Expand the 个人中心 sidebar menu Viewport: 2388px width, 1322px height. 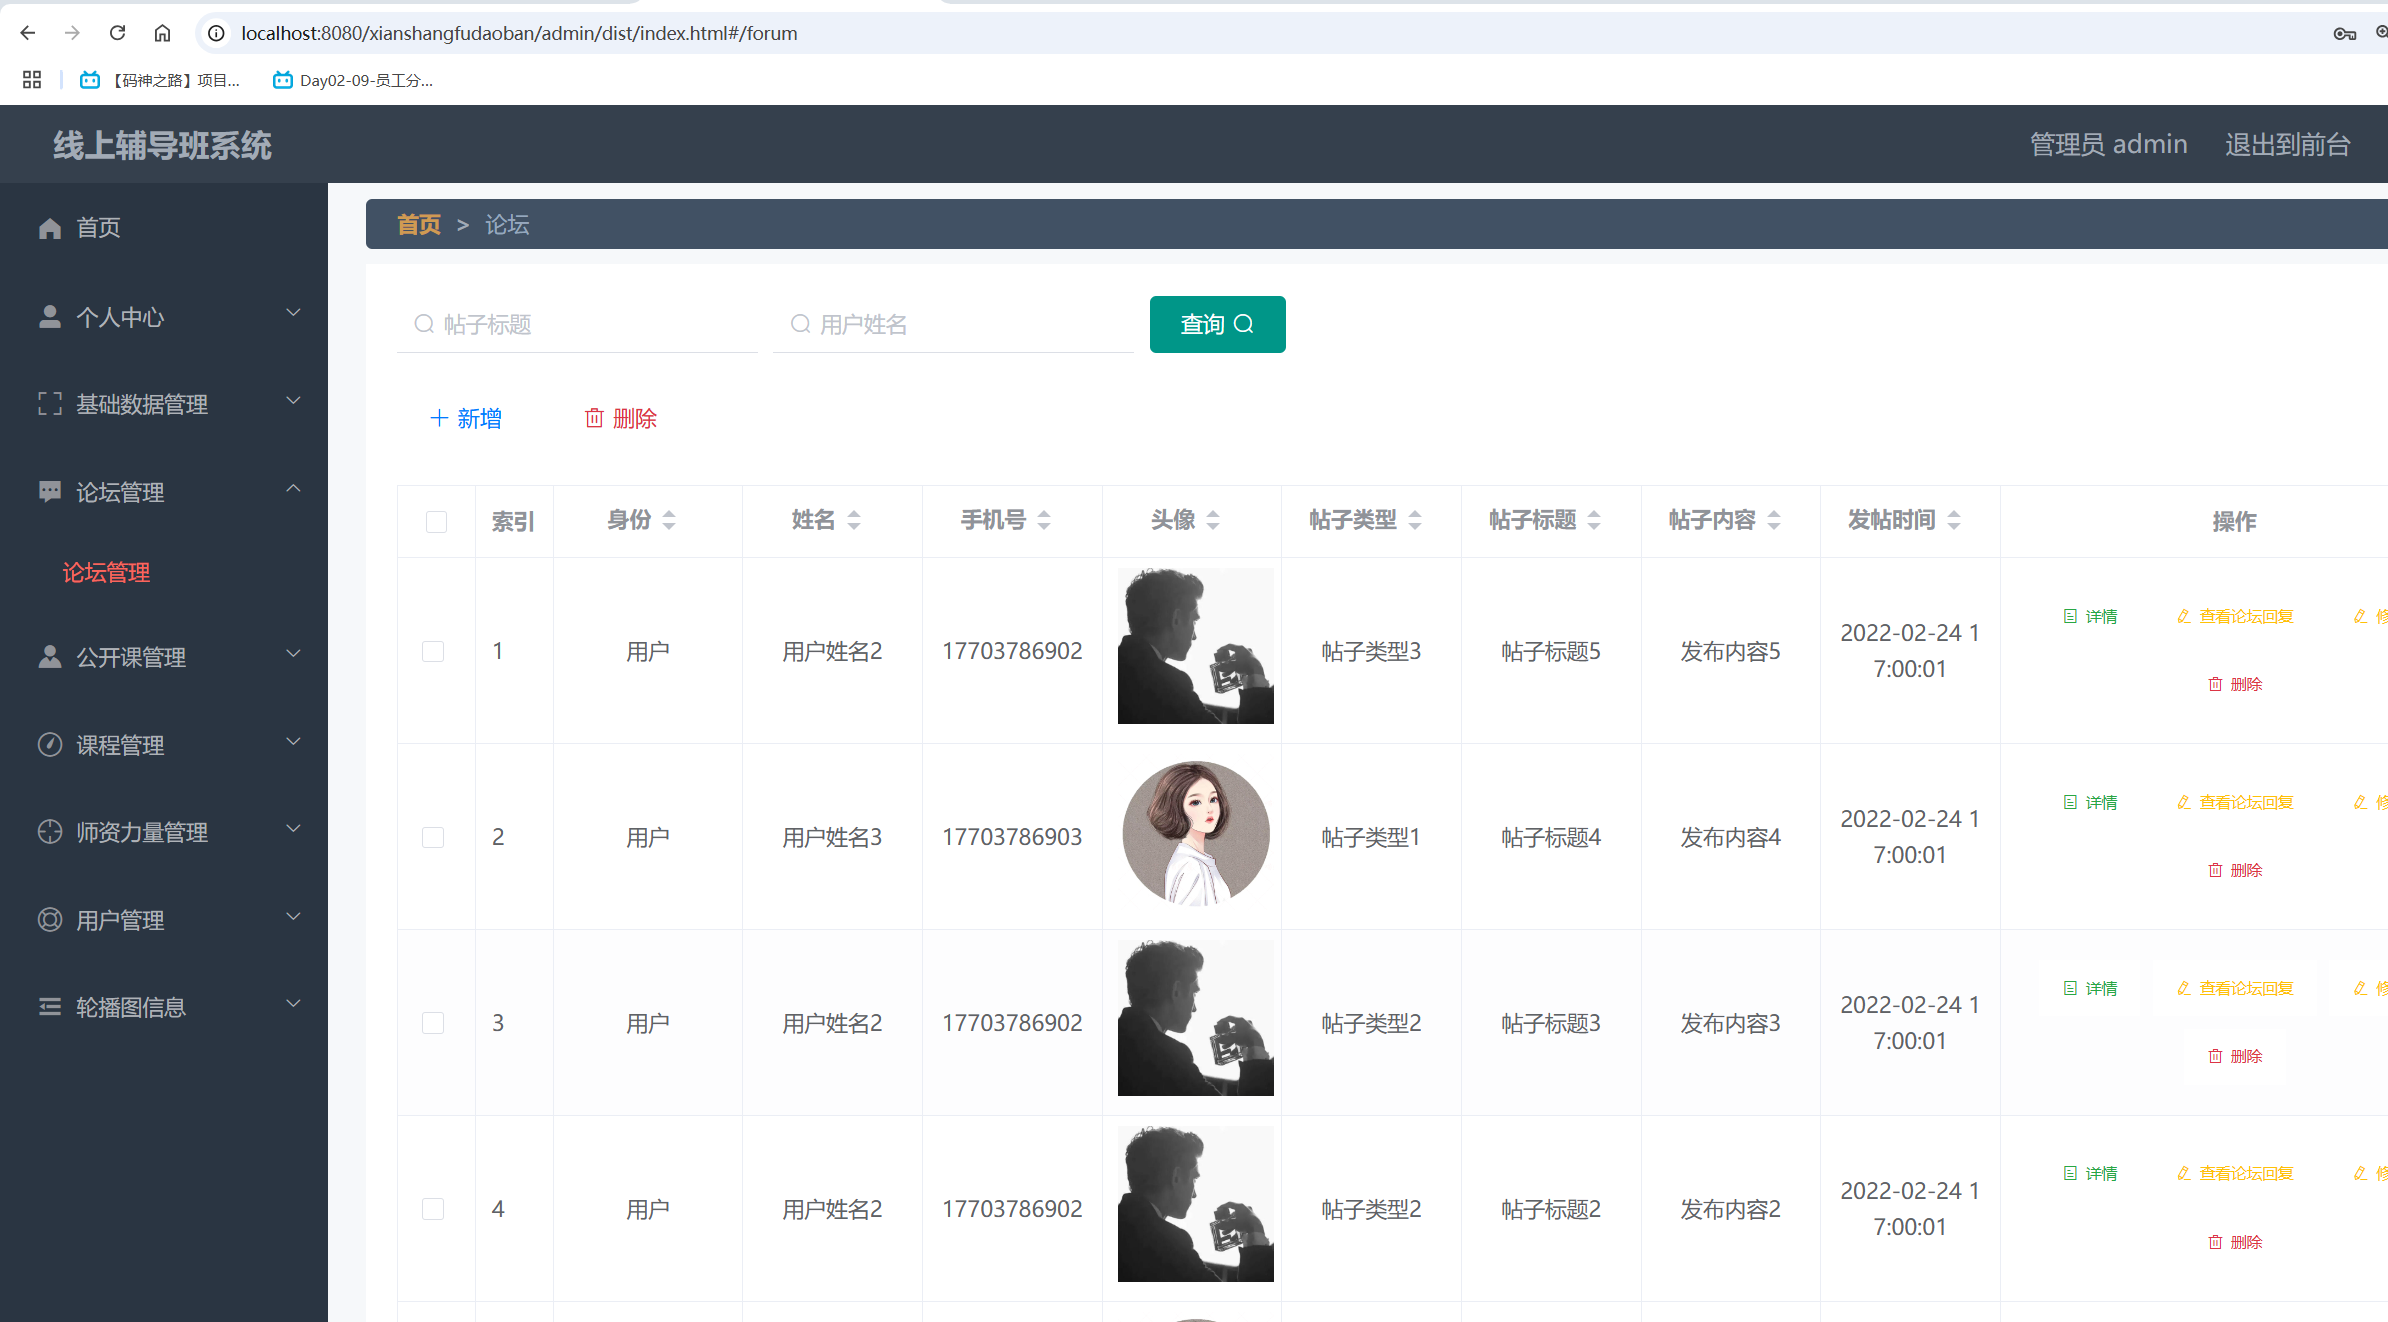coord(164,316)
